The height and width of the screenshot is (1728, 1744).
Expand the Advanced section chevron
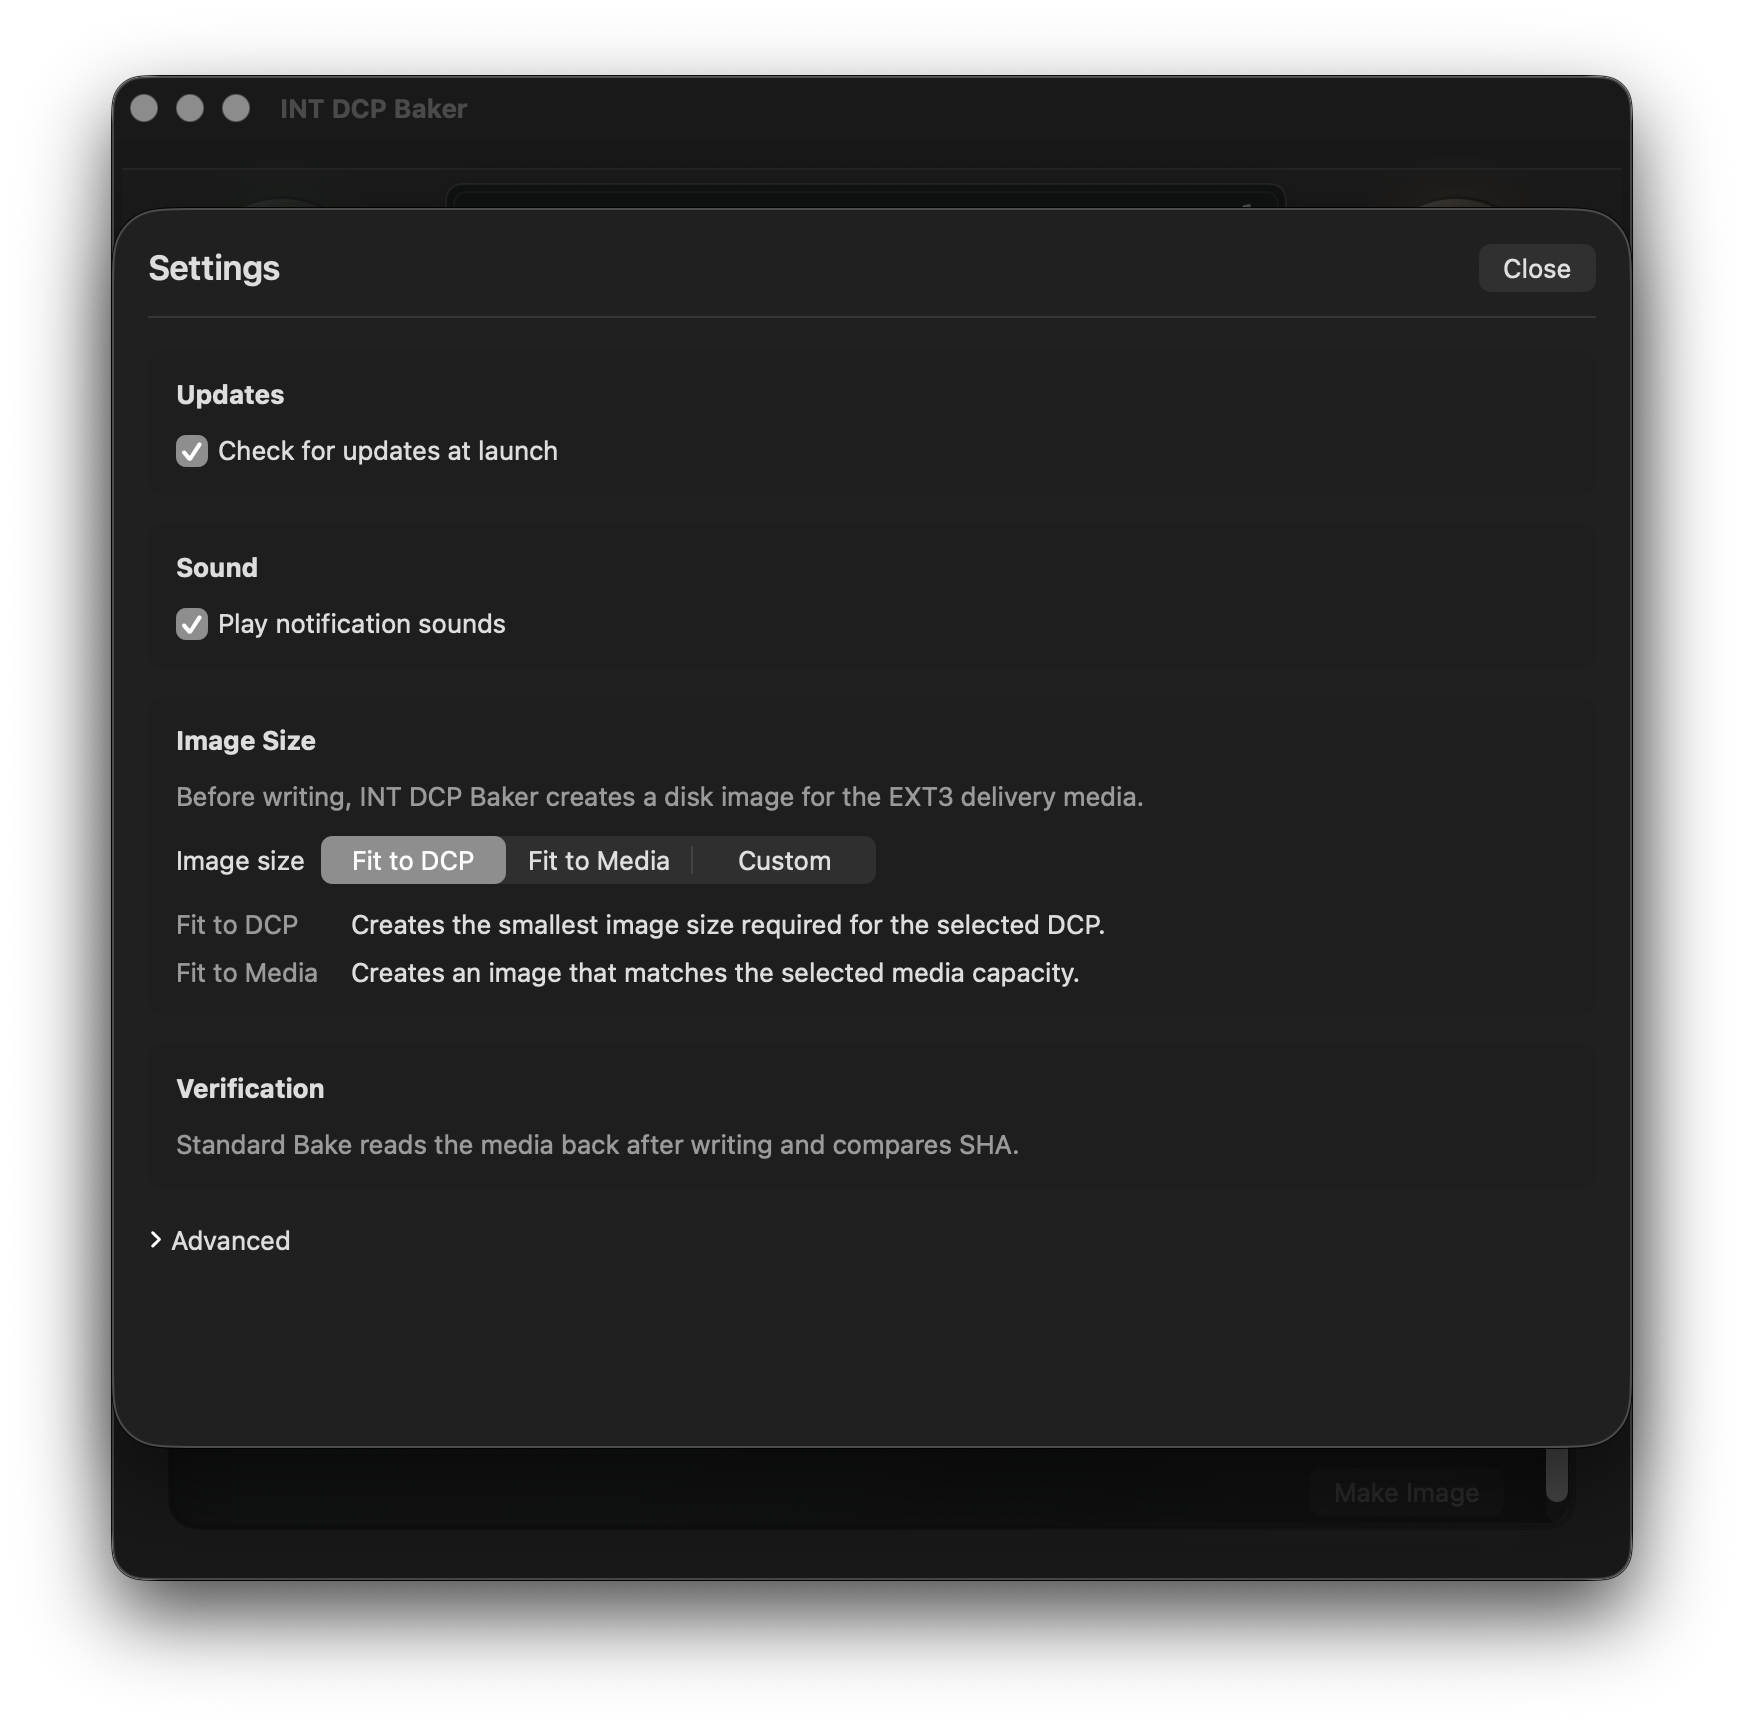point(155,1240)
